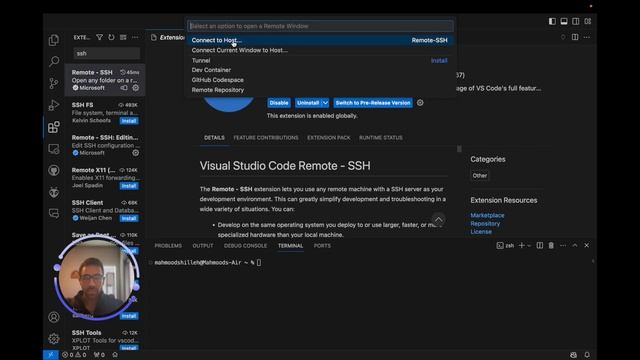The image size is (640, 360).
Task: Toggle the bottom panel layout icon
Action: [x=564, y=21]
